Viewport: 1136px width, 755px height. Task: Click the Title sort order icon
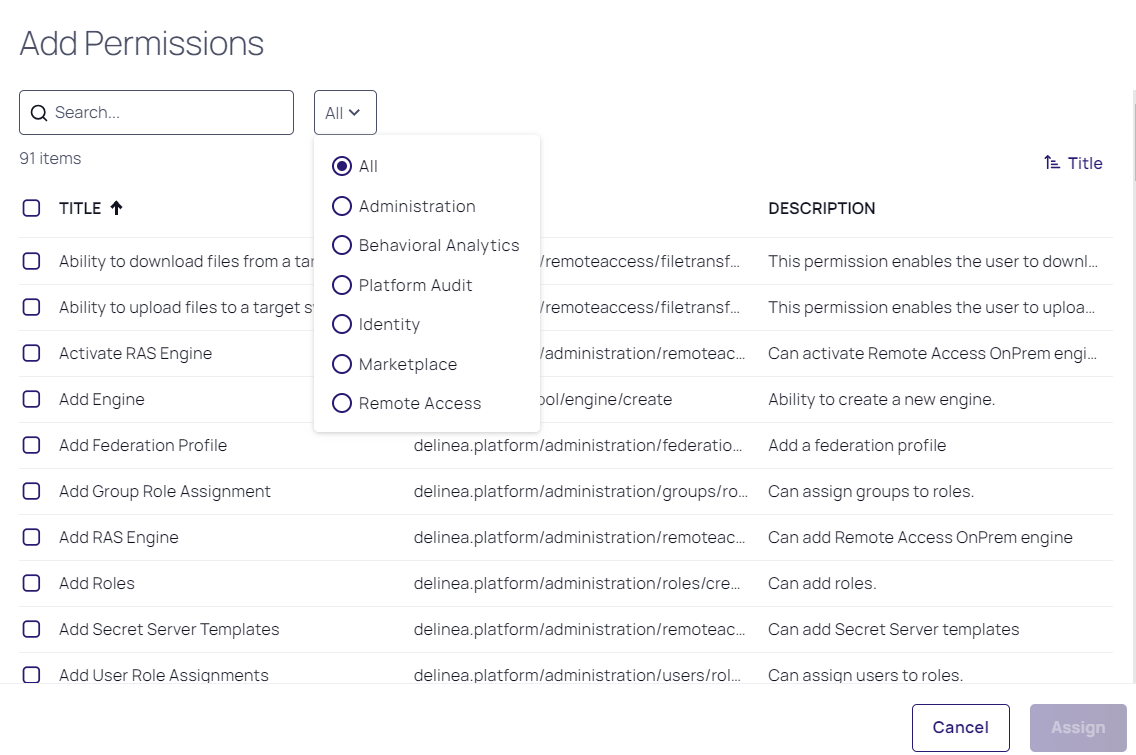coord(1052,163)
